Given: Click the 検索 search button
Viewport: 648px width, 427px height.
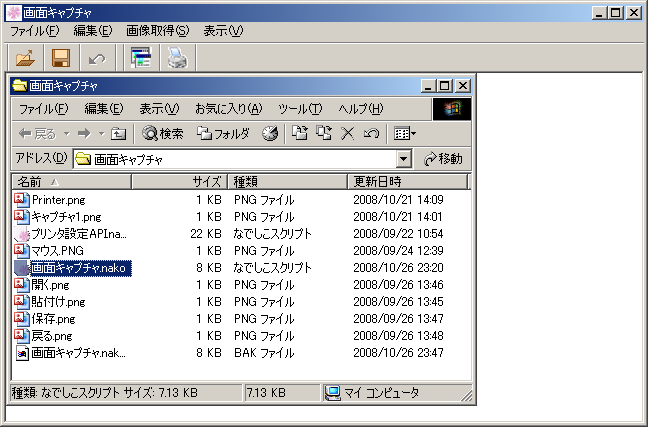Looking at the screenshot, I should pyautogui.click(x=162, y=134).
